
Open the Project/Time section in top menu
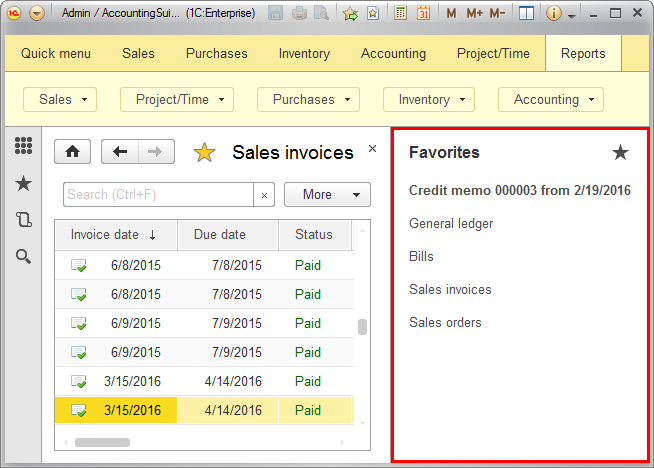pos(493,53)
